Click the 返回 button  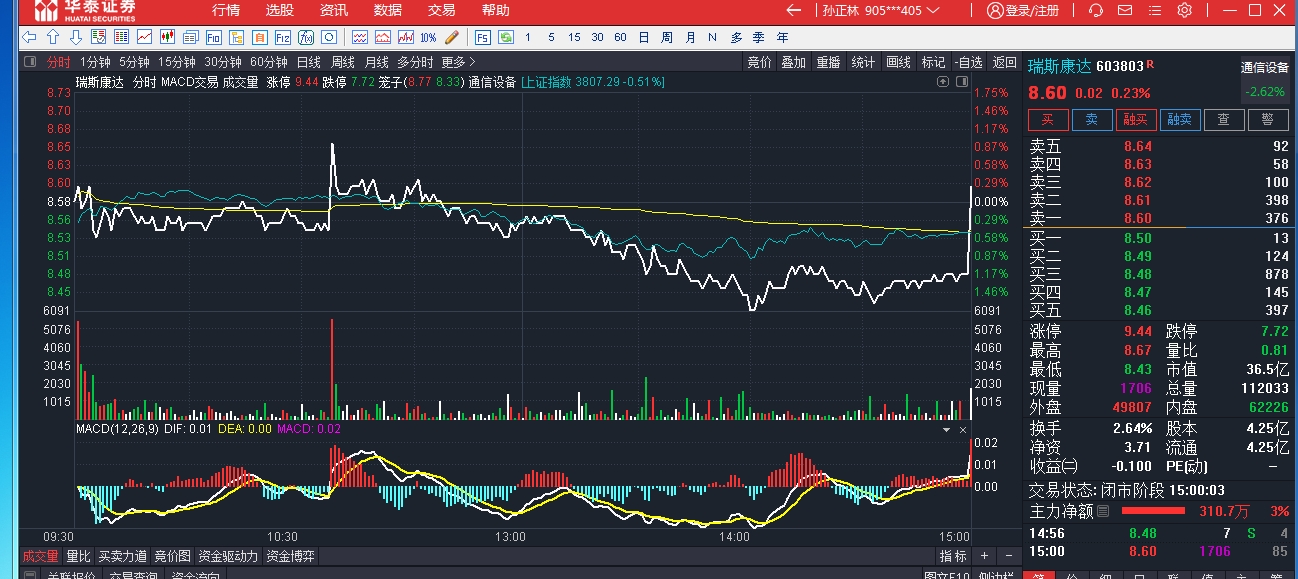pos(1004,62)
